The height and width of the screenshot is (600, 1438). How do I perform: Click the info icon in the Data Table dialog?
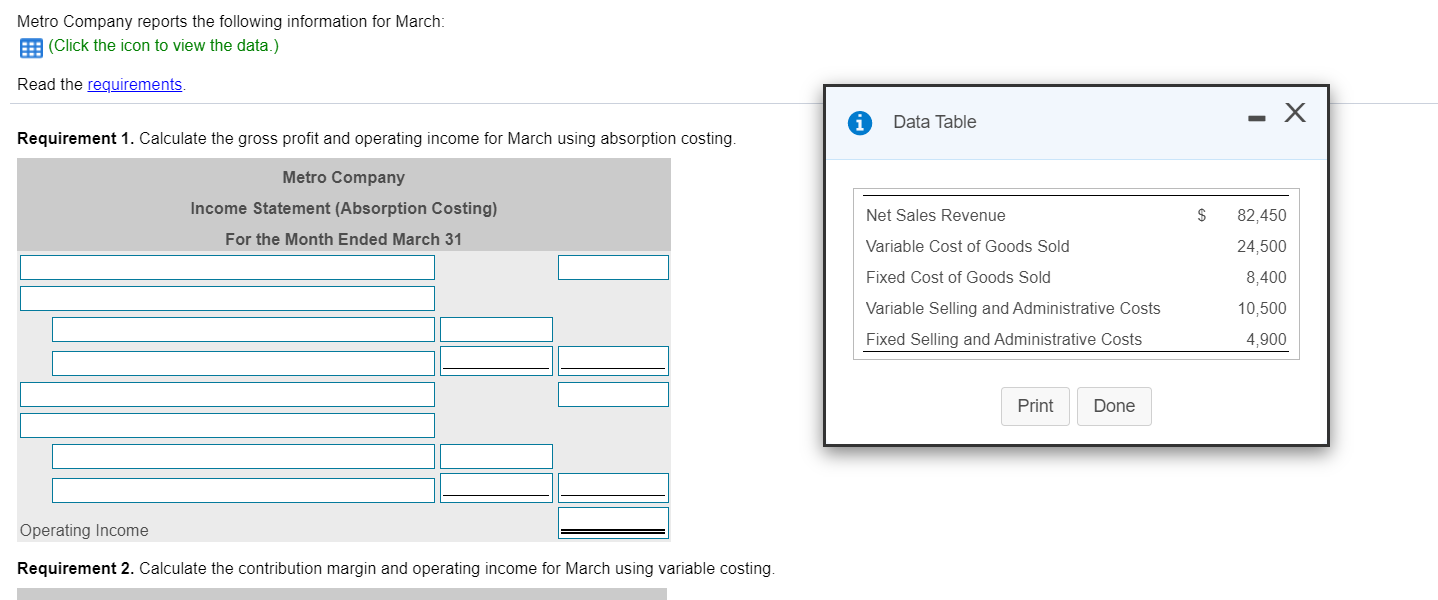click(860, 122)
